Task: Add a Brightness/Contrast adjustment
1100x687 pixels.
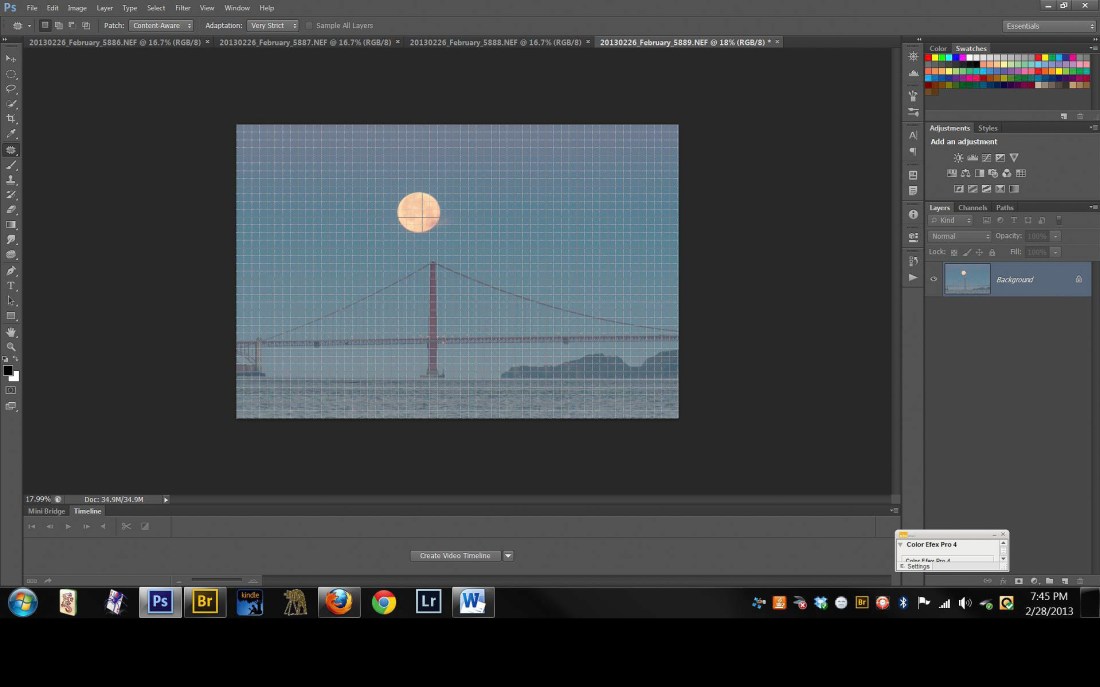Action: [x=958, y=158]
